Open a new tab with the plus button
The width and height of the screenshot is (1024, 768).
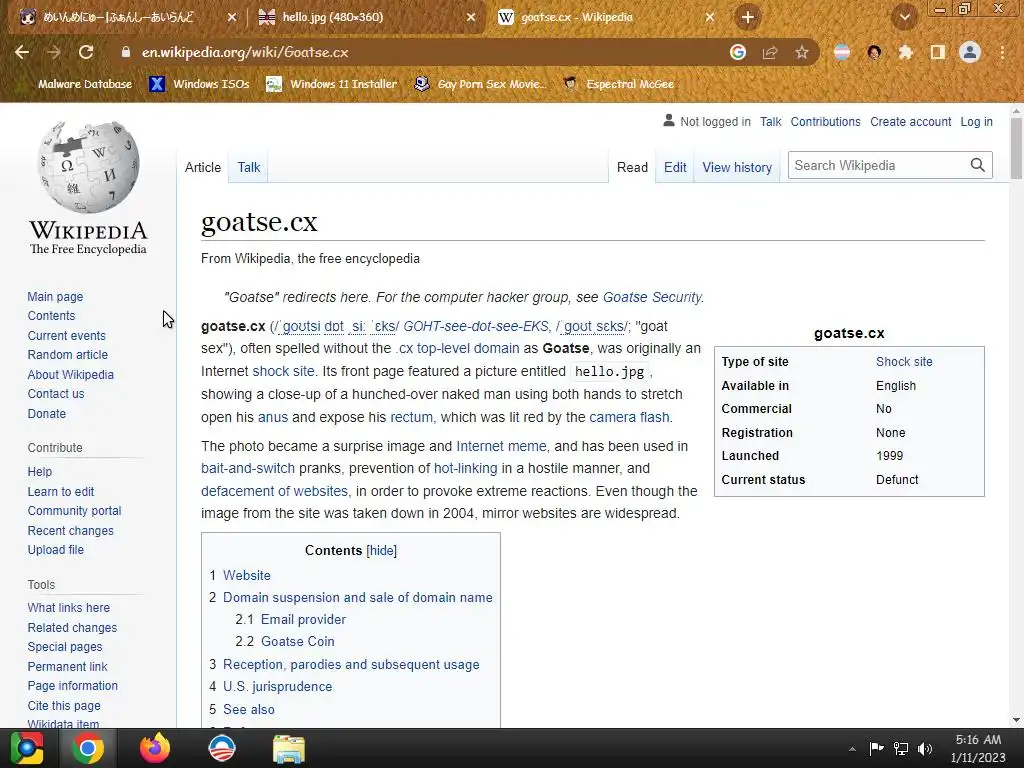click(748, 17)
